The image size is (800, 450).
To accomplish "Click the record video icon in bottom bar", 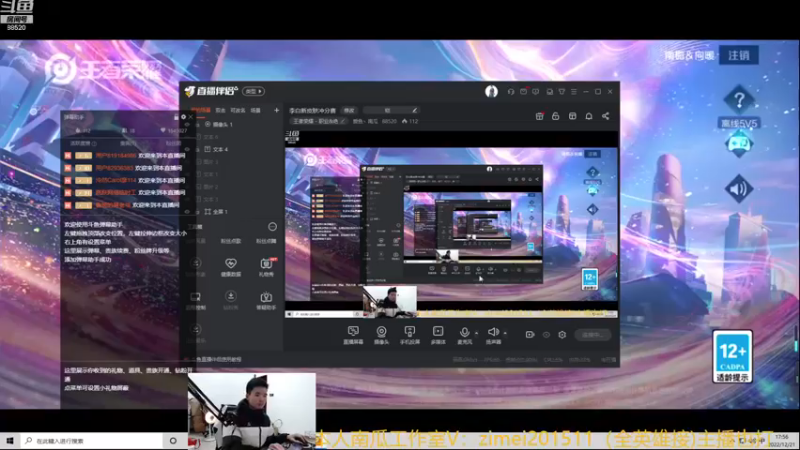I will [530, 335].
